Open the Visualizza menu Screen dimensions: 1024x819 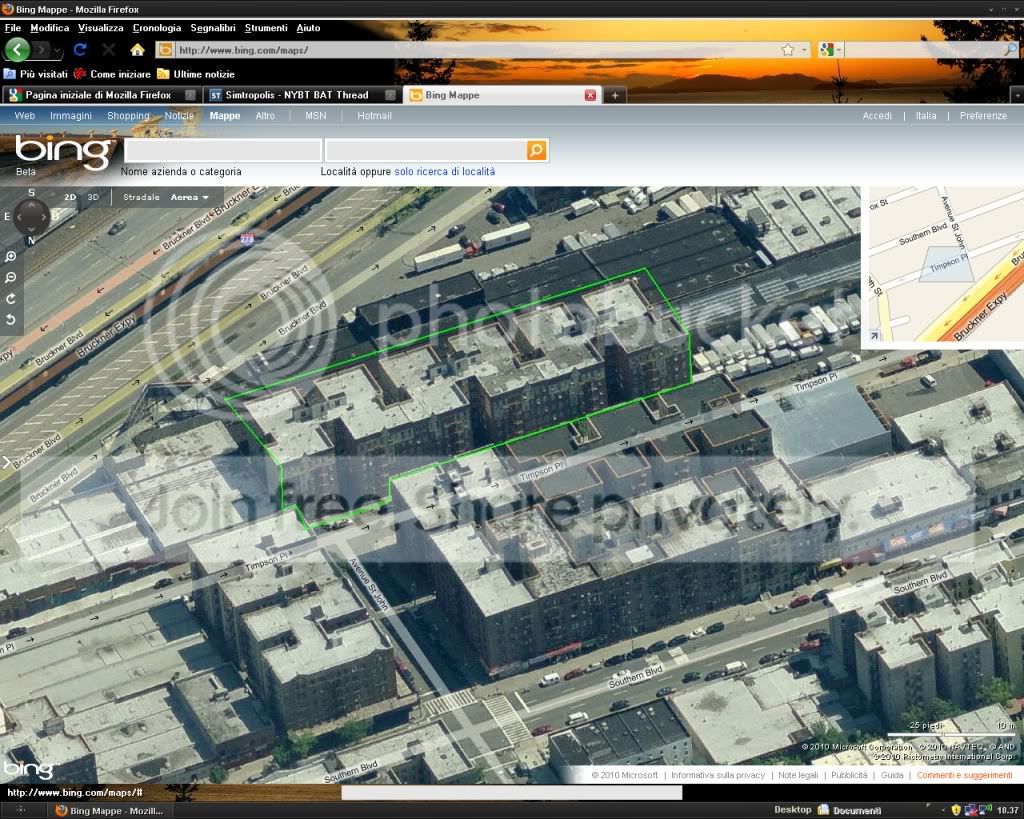(101, 28)
